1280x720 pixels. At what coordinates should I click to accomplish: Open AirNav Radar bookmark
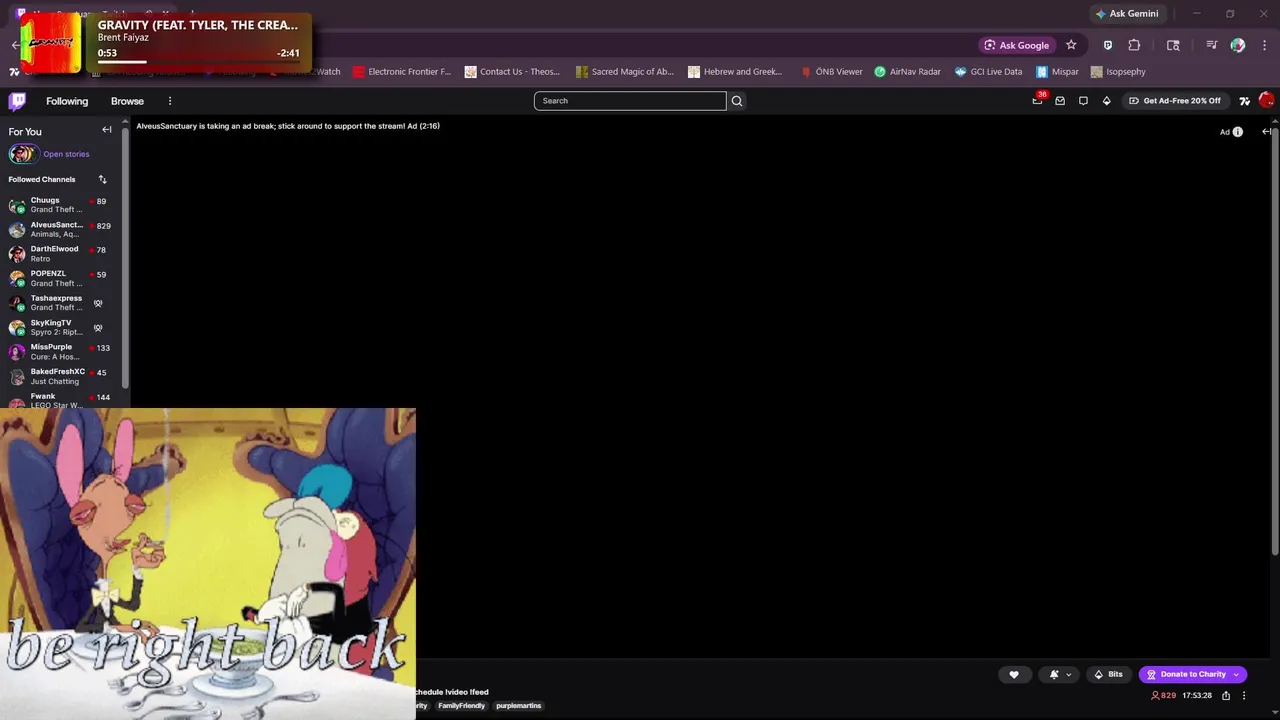click(907, 72)
